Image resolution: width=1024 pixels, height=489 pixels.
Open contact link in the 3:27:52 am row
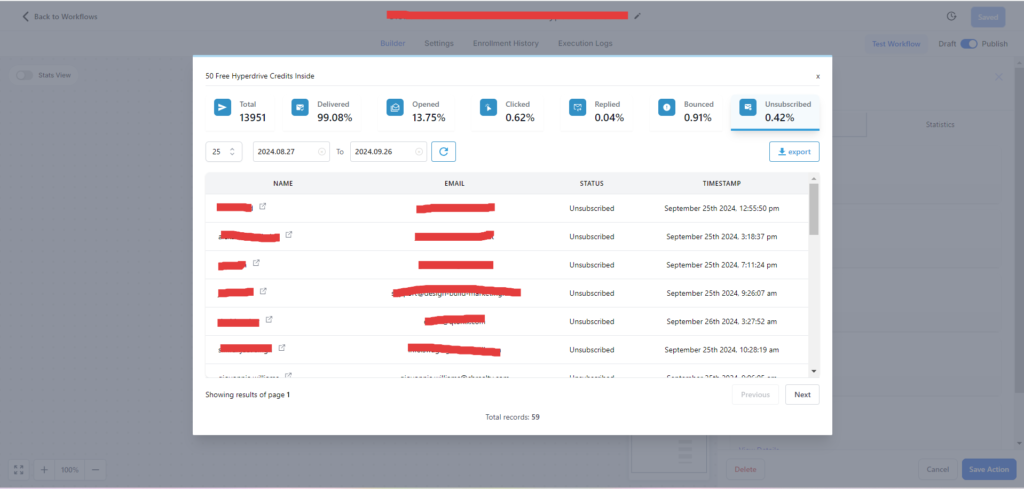tap(269, 320)
